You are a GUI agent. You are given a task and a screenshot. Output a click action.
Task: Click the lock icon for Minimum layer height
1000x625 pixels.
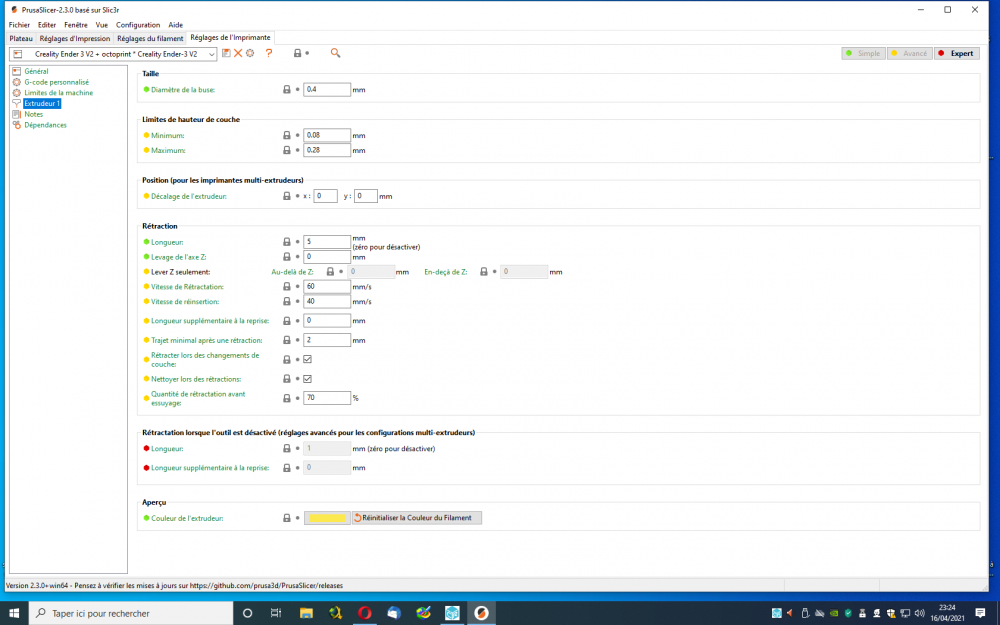(287, 135)
